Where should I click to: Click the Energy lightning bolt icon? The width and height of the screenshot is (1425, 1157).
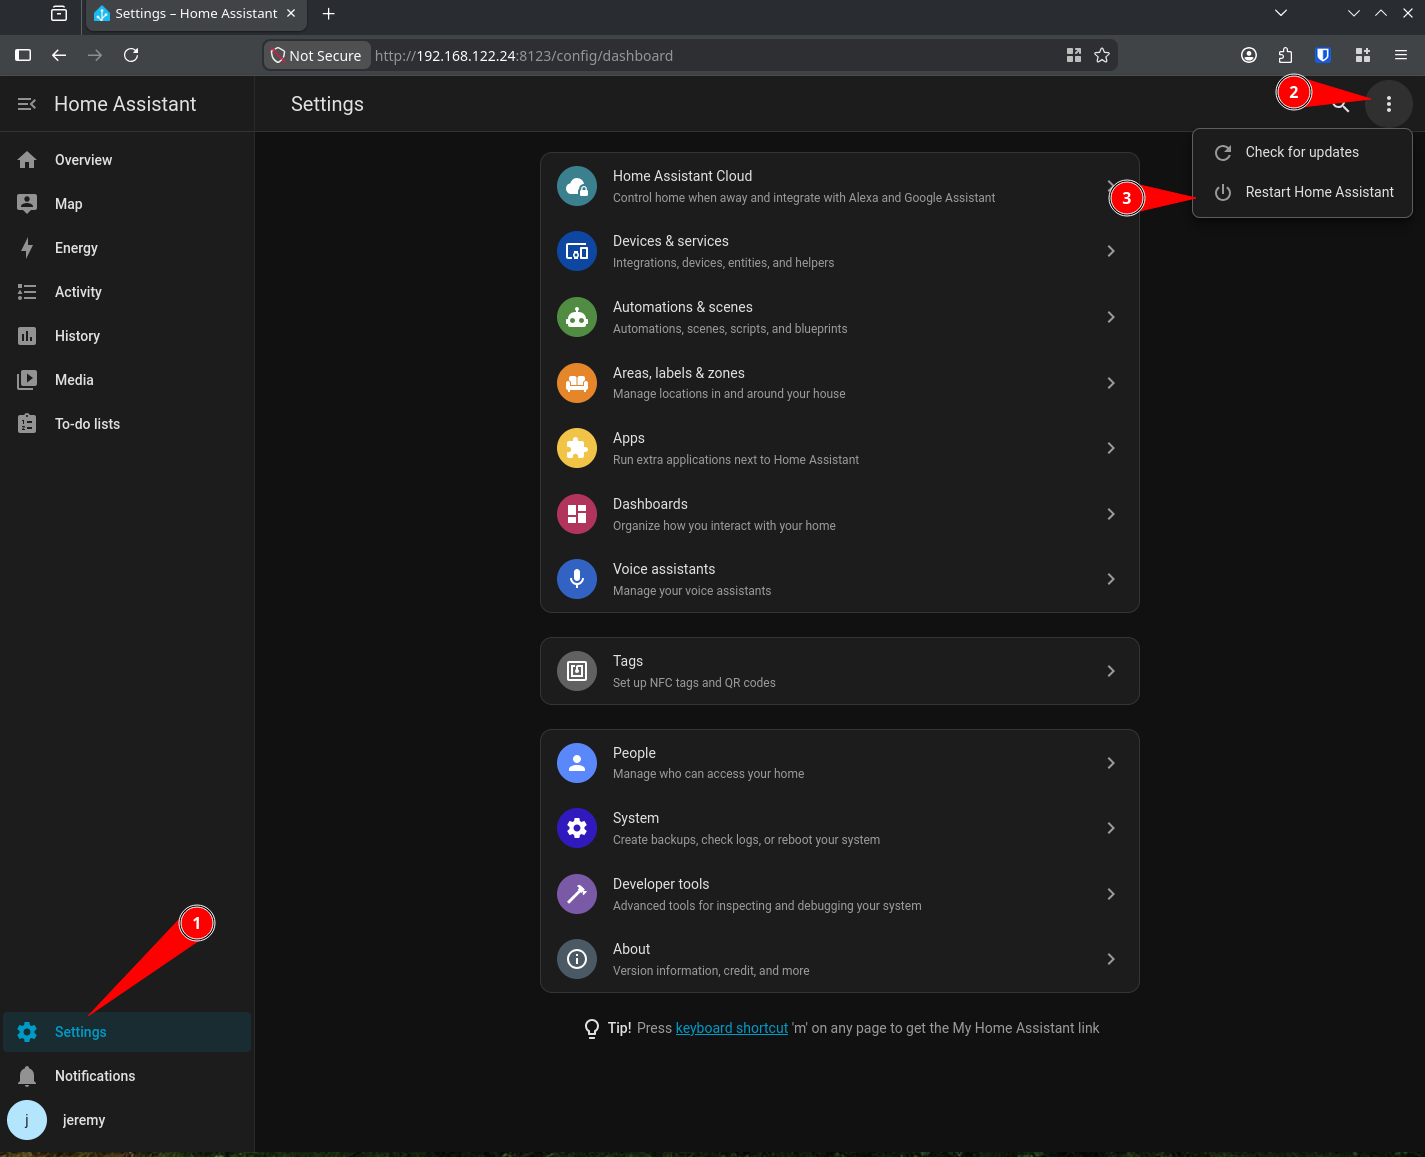coord(27,248)
